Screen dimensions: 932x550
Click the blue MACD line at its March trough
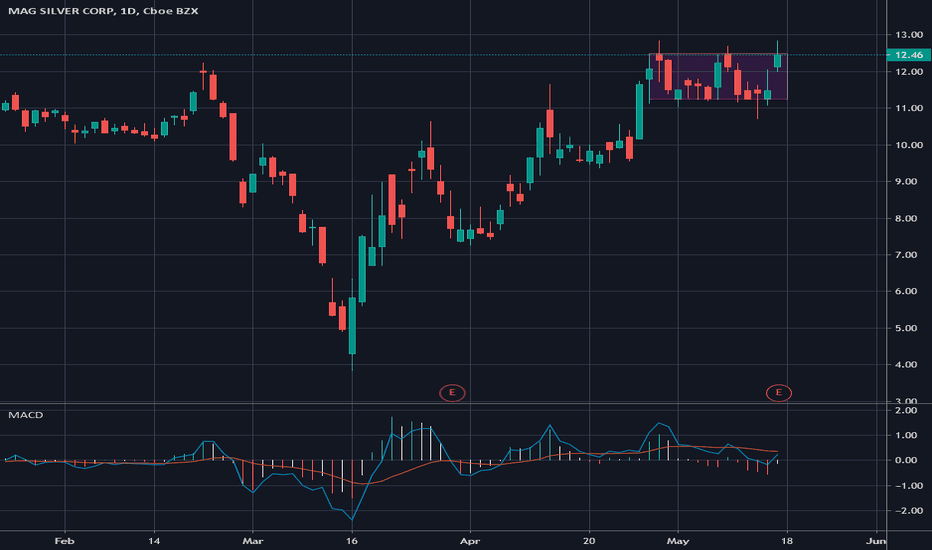click(352, 520)
